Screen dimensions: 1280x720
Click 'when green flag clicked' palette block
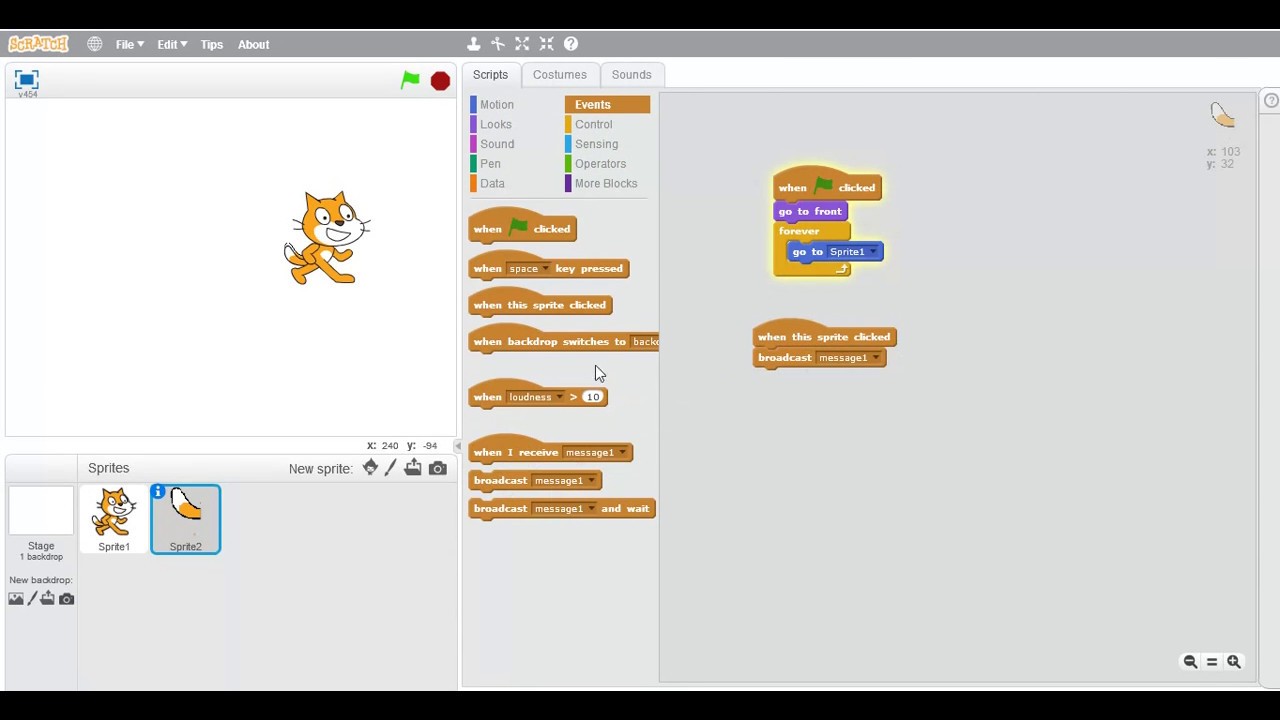[x=522, y=229]
